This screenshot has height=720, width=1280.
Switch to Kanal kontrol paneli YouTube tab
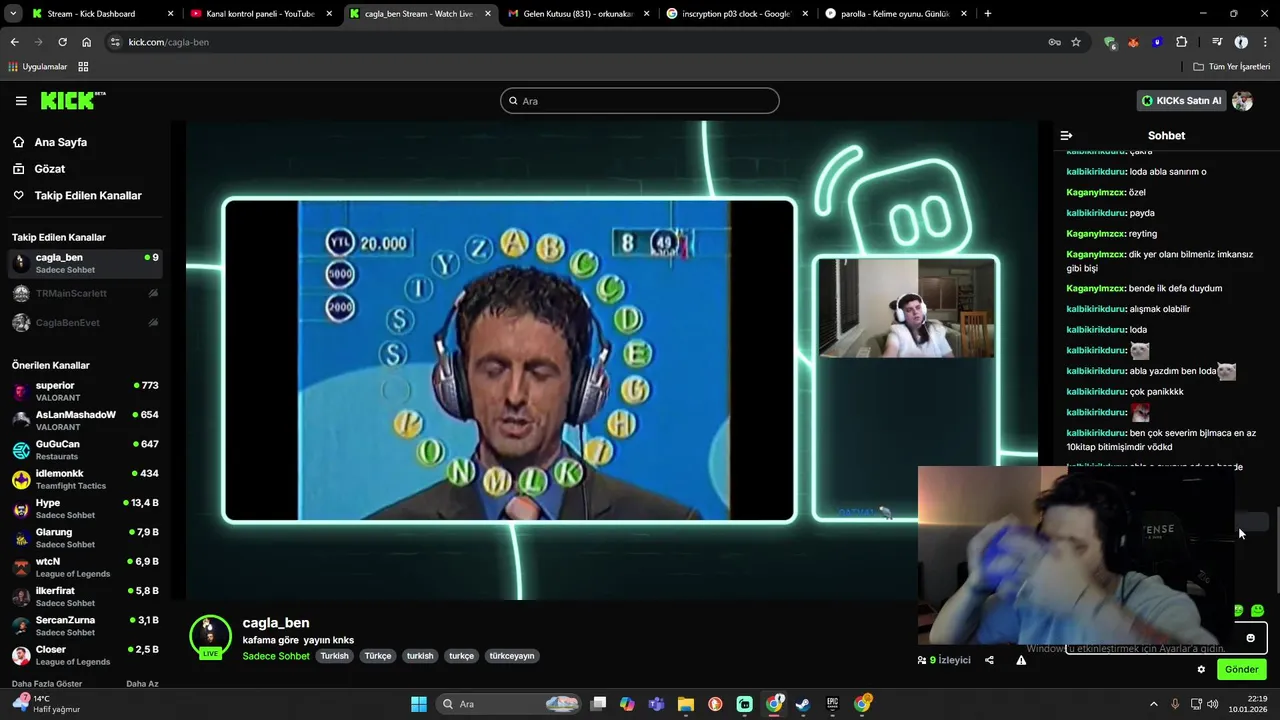tap(260, 14)
